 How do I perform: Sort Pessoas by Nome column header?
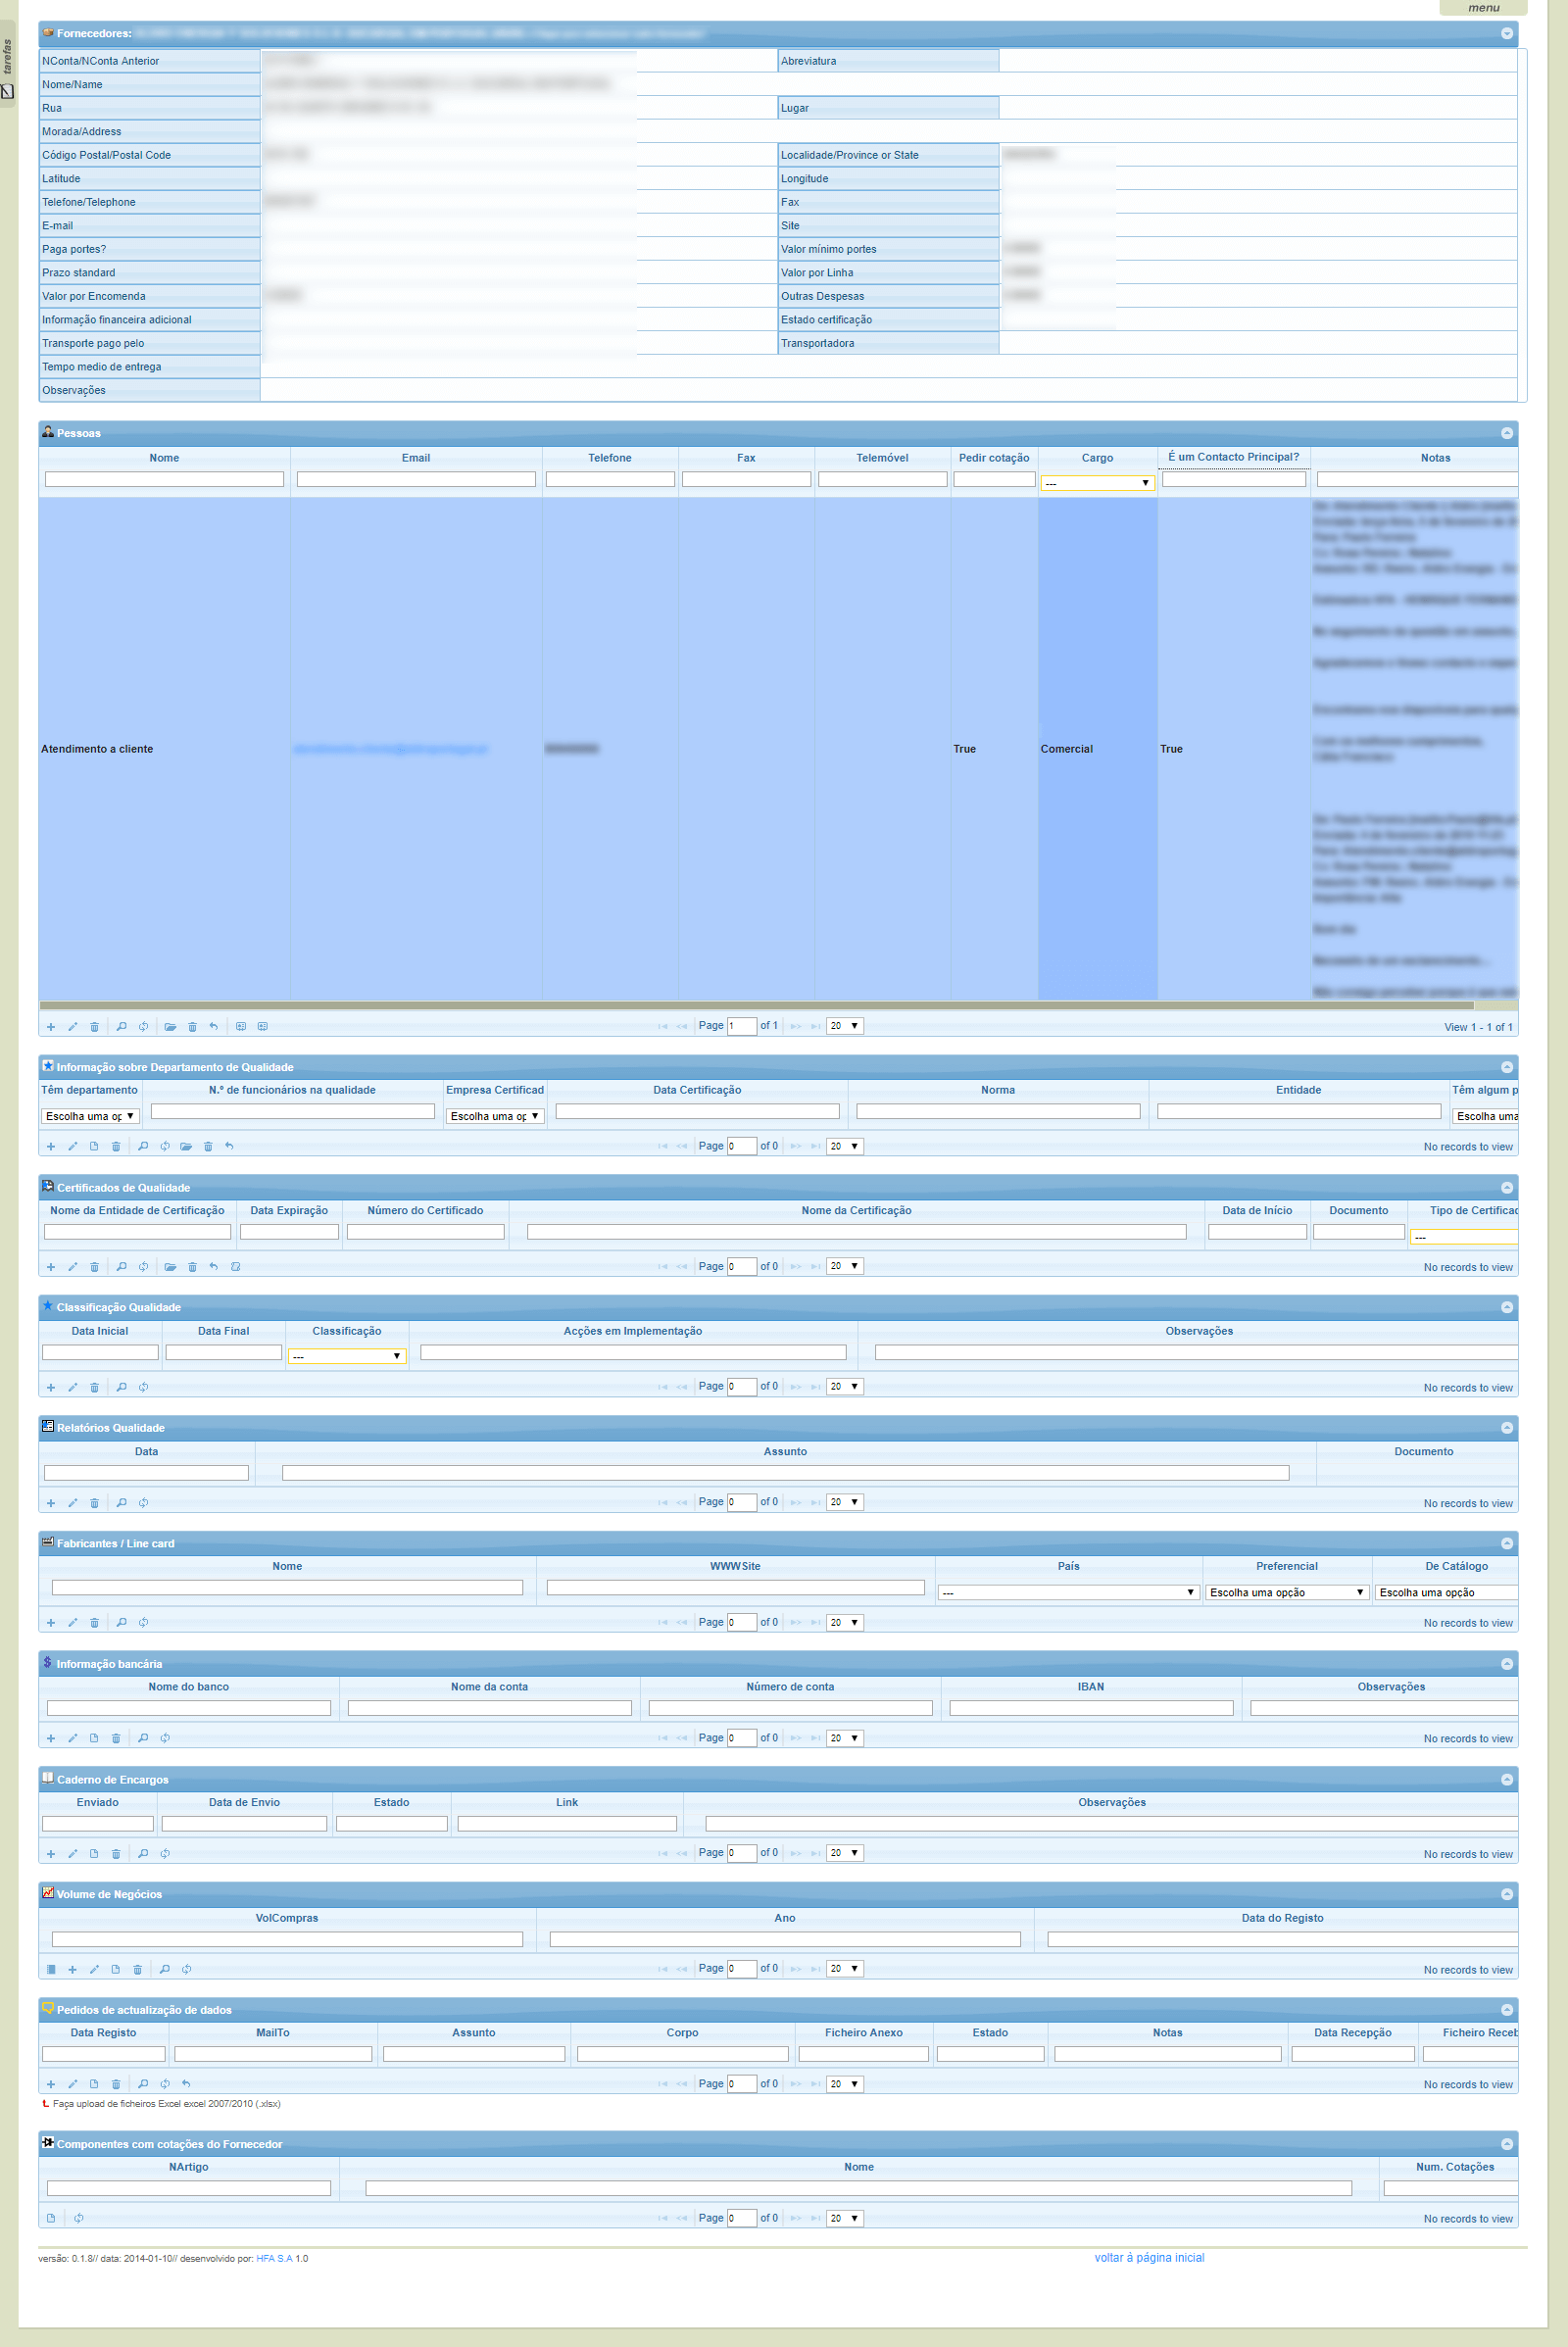(x=164, y=458)
